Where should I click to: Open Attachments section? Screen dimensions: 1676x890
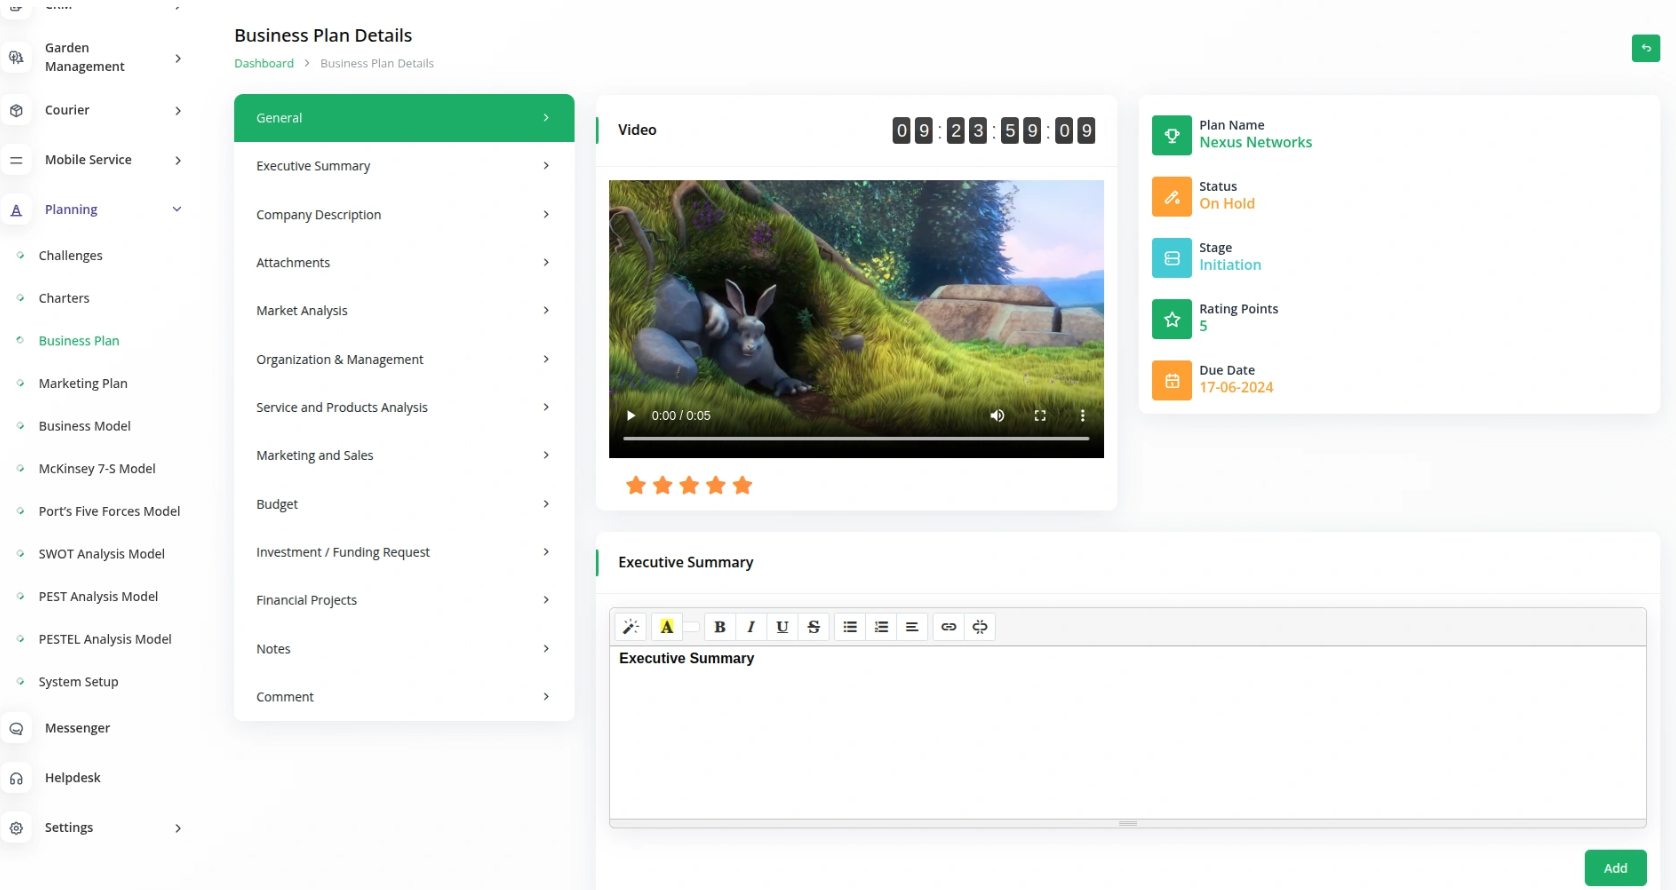coord(404,262)
